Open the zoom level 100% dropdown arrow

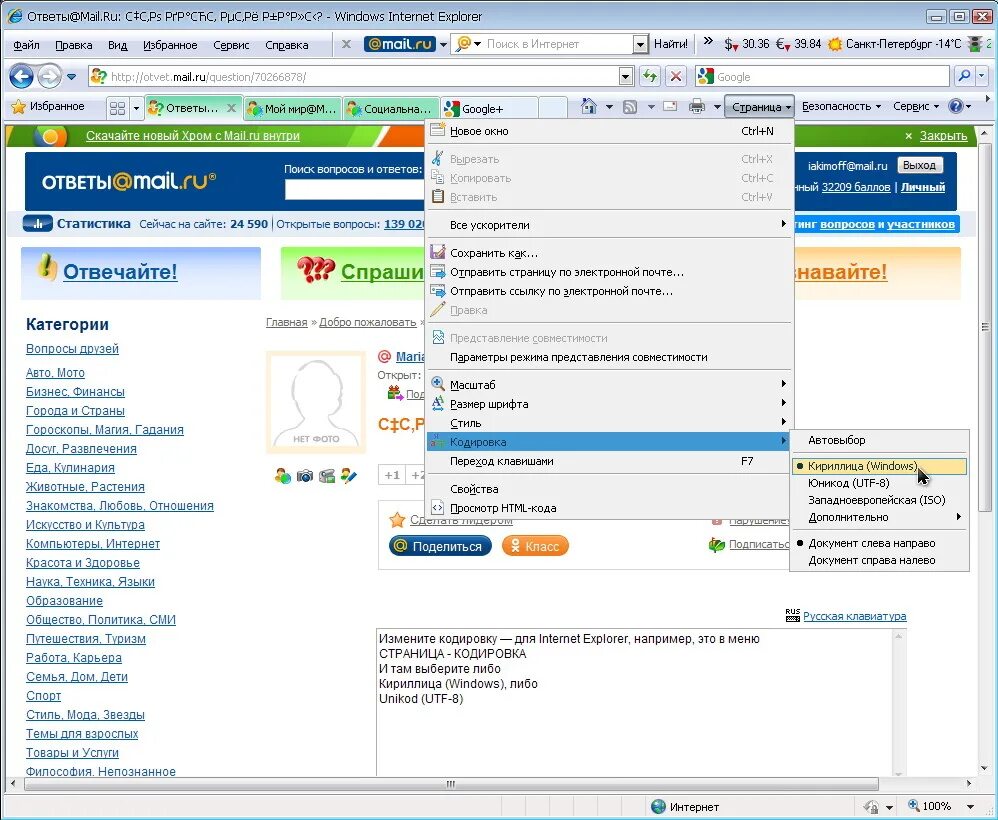[970, 807]
